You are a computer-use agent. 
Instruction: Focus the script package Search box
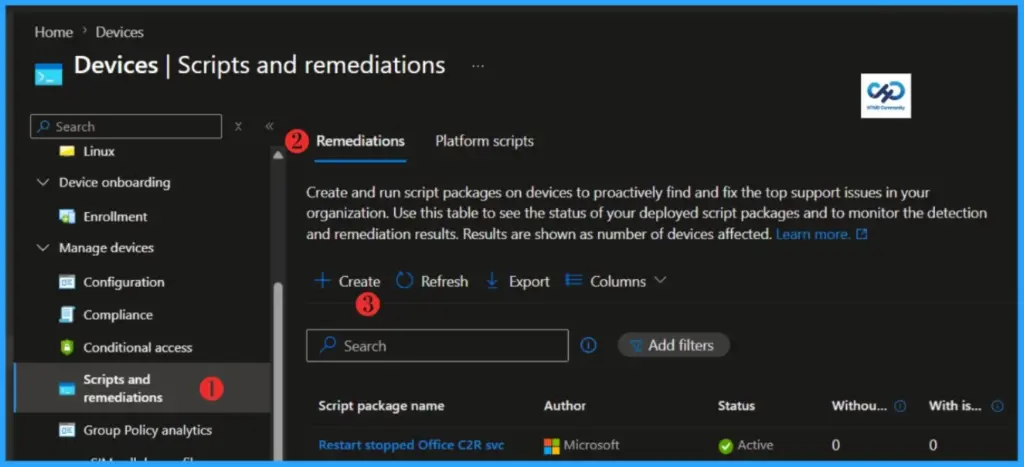click(x=438, y=346)
